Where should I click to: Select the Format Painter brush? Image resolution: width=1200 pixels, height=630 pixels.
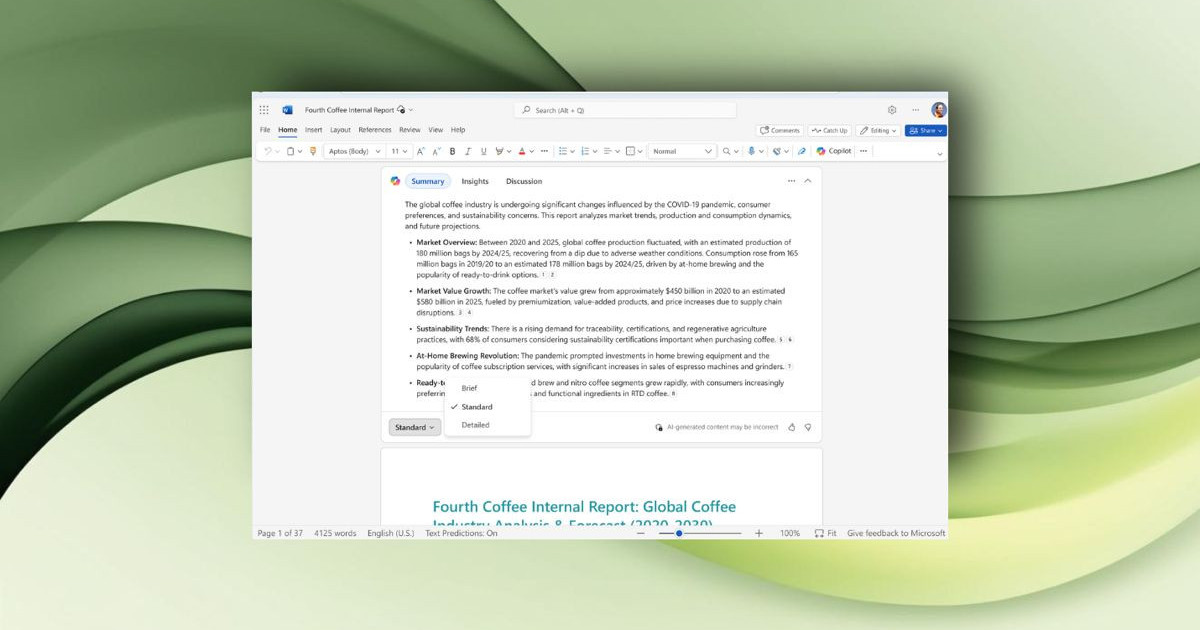click(313, 151)
